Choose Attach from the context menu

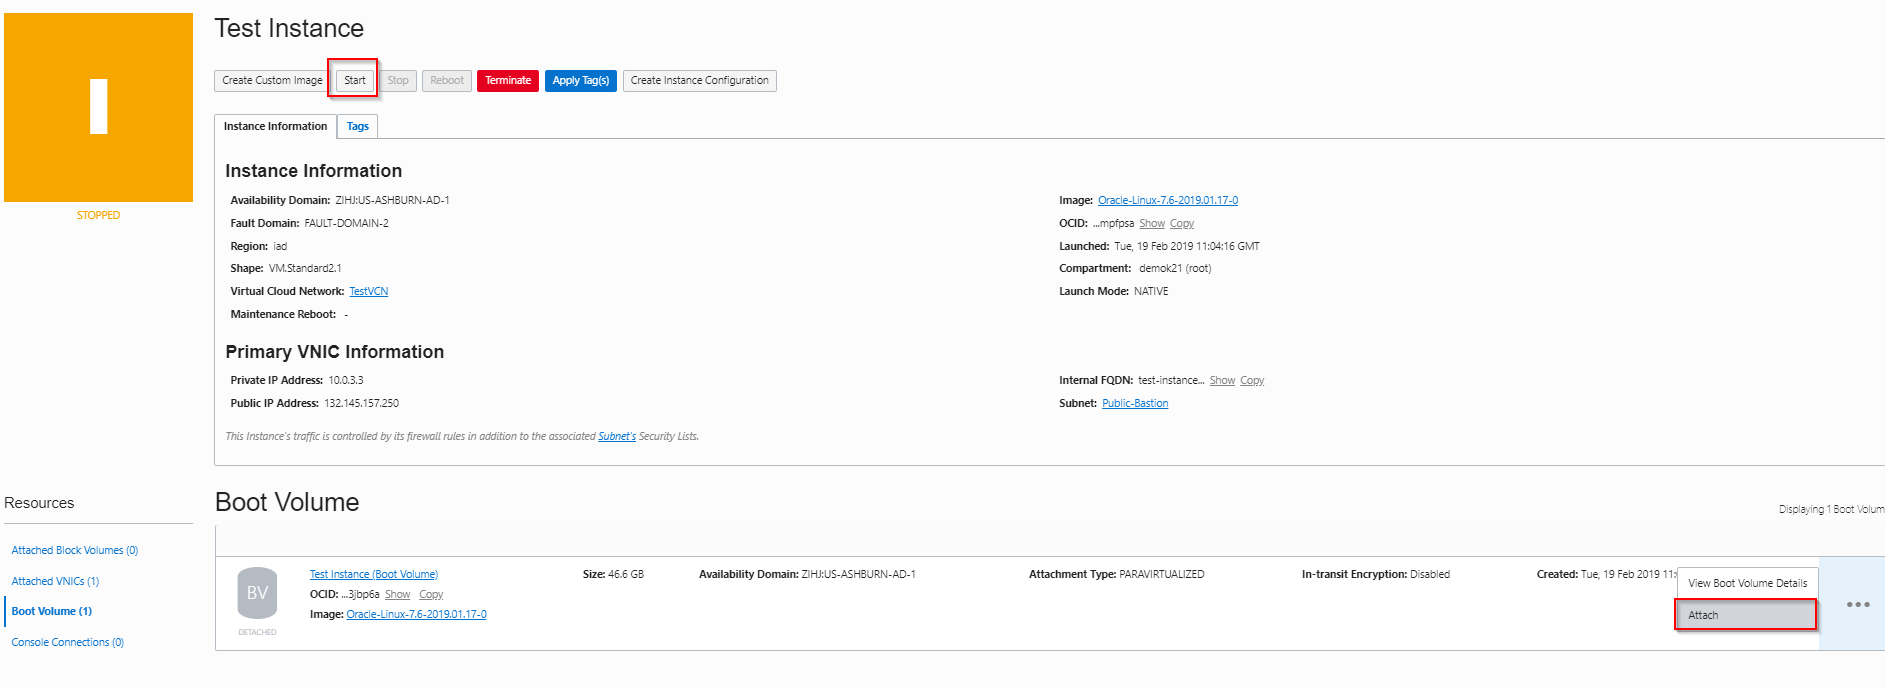(1745, 615)
